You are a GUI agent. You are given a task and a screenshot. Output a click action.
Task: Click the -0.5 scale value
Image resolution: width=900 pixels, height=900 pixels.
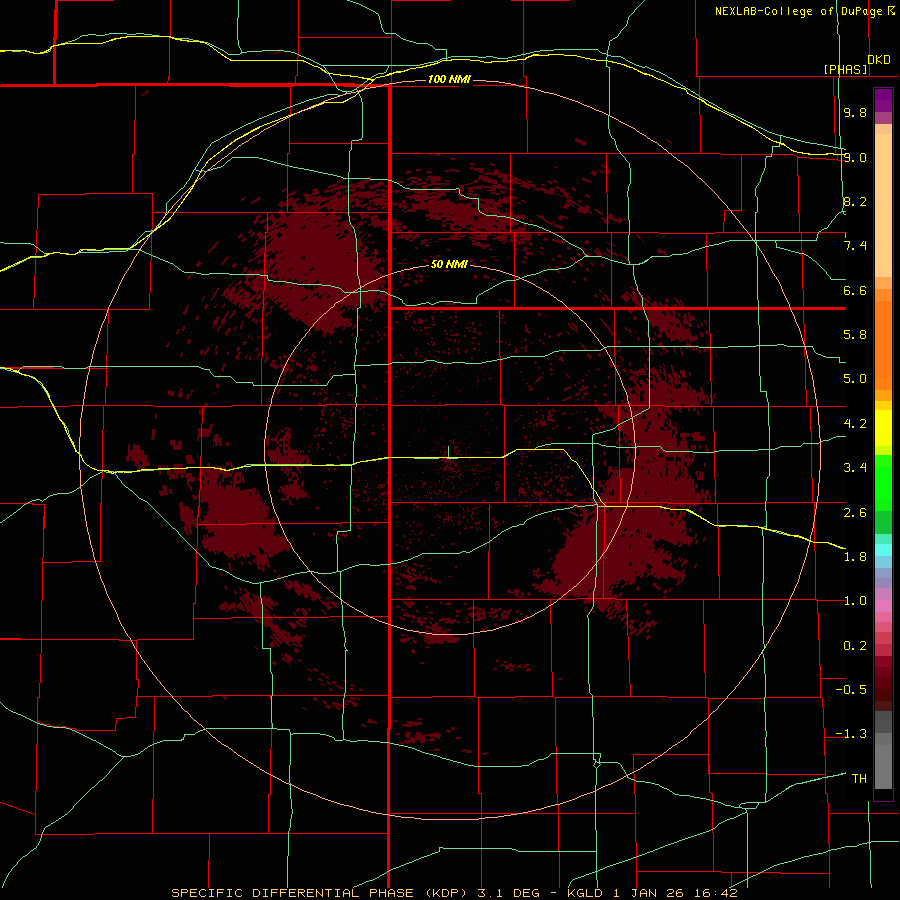pyautogui.click(x=851, y=690)
